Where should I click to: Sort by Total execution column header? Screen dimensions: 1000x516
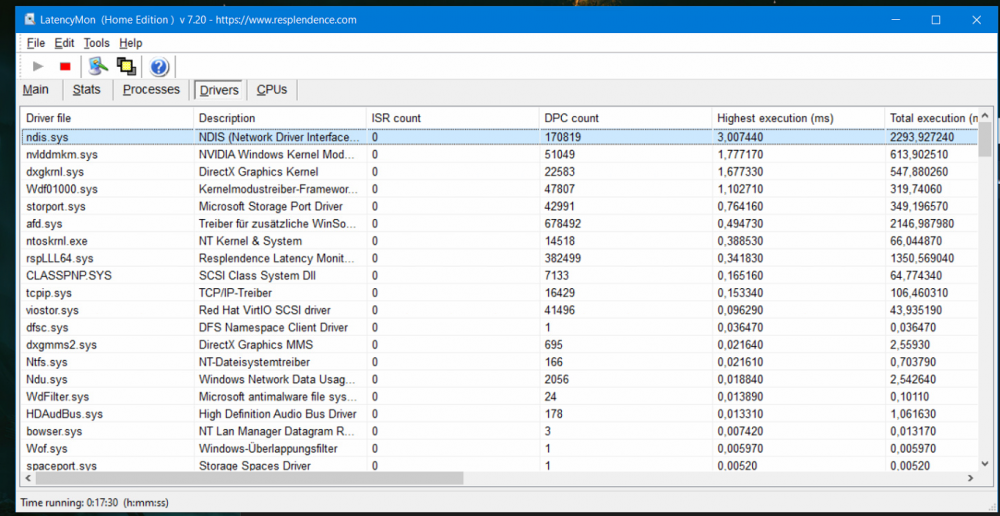point(932,118)
